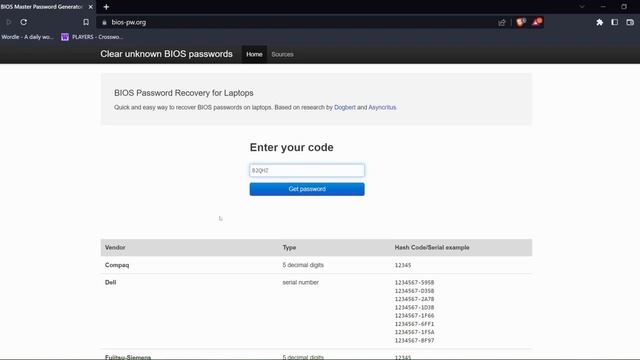The height and width of the screenshot is (360, 640).
Task: Select the Dell vendor cell
Action: coord(110,282)
